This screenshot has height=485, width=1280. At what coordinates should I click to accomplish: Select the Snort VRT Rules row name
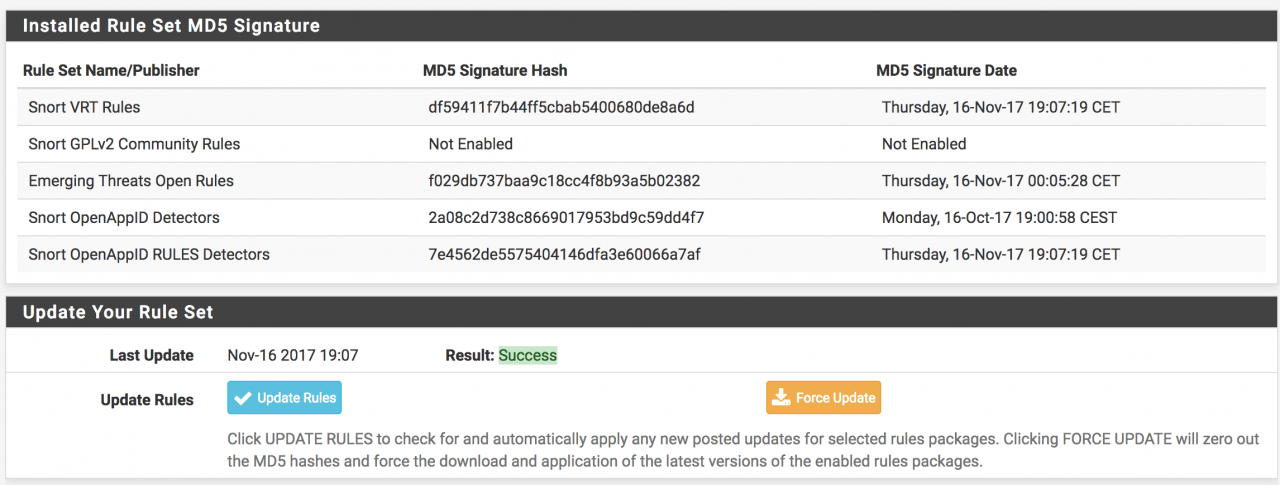(x=84, y=107)
